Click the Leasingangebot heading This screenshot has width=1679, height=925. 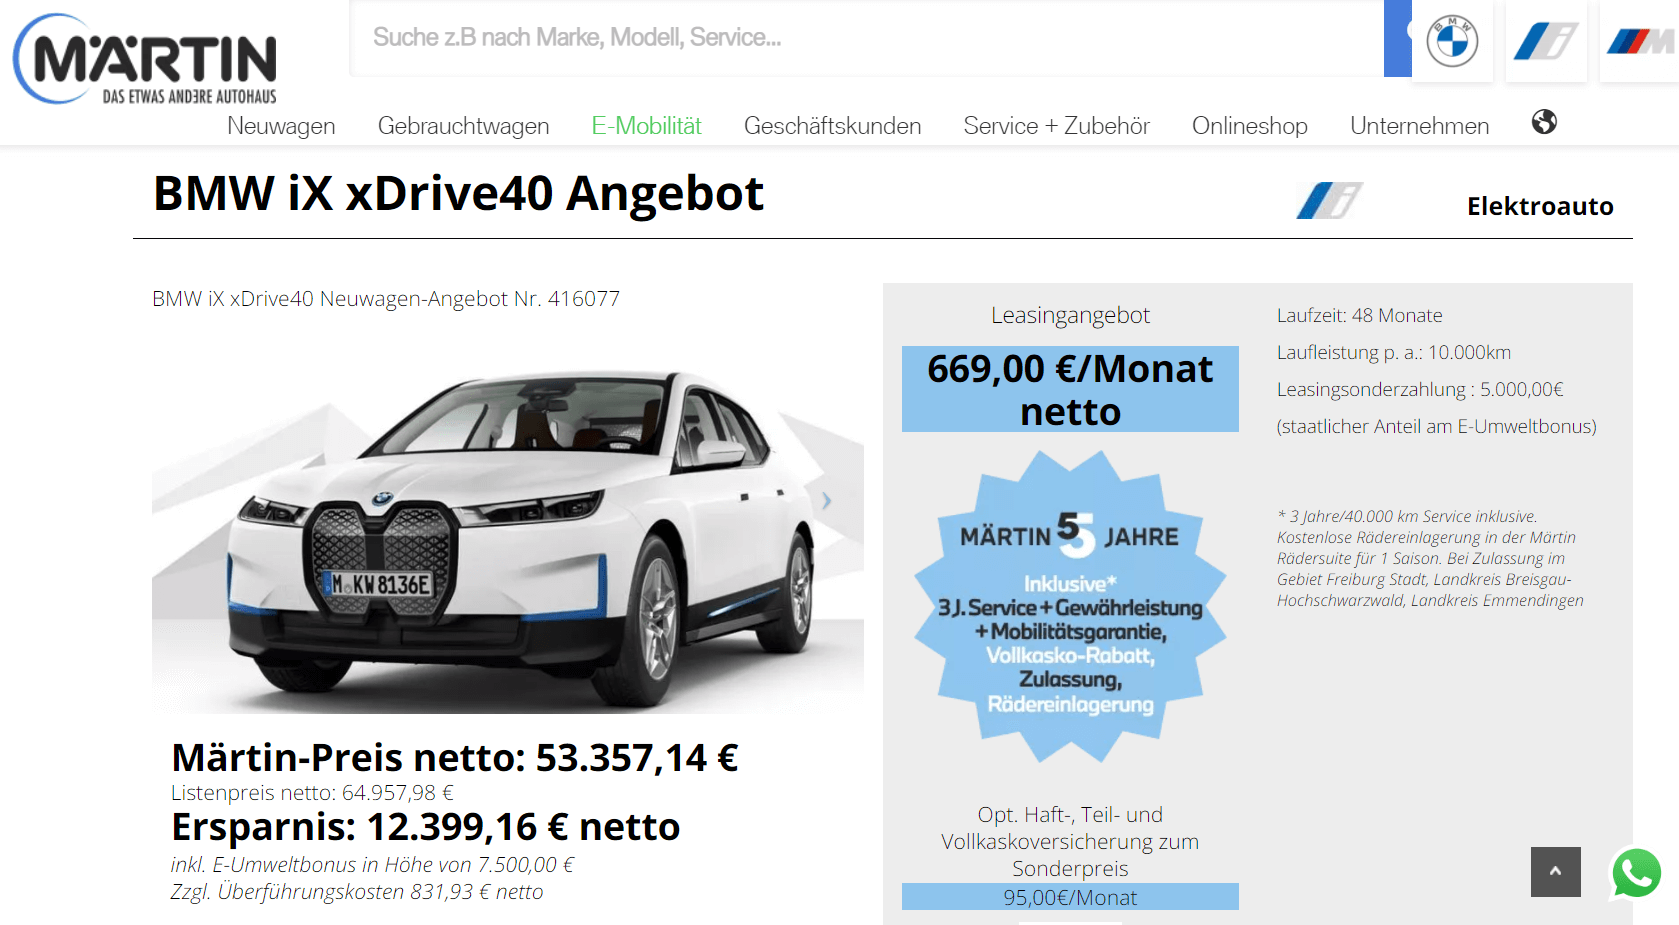[x=1070, y=315]
